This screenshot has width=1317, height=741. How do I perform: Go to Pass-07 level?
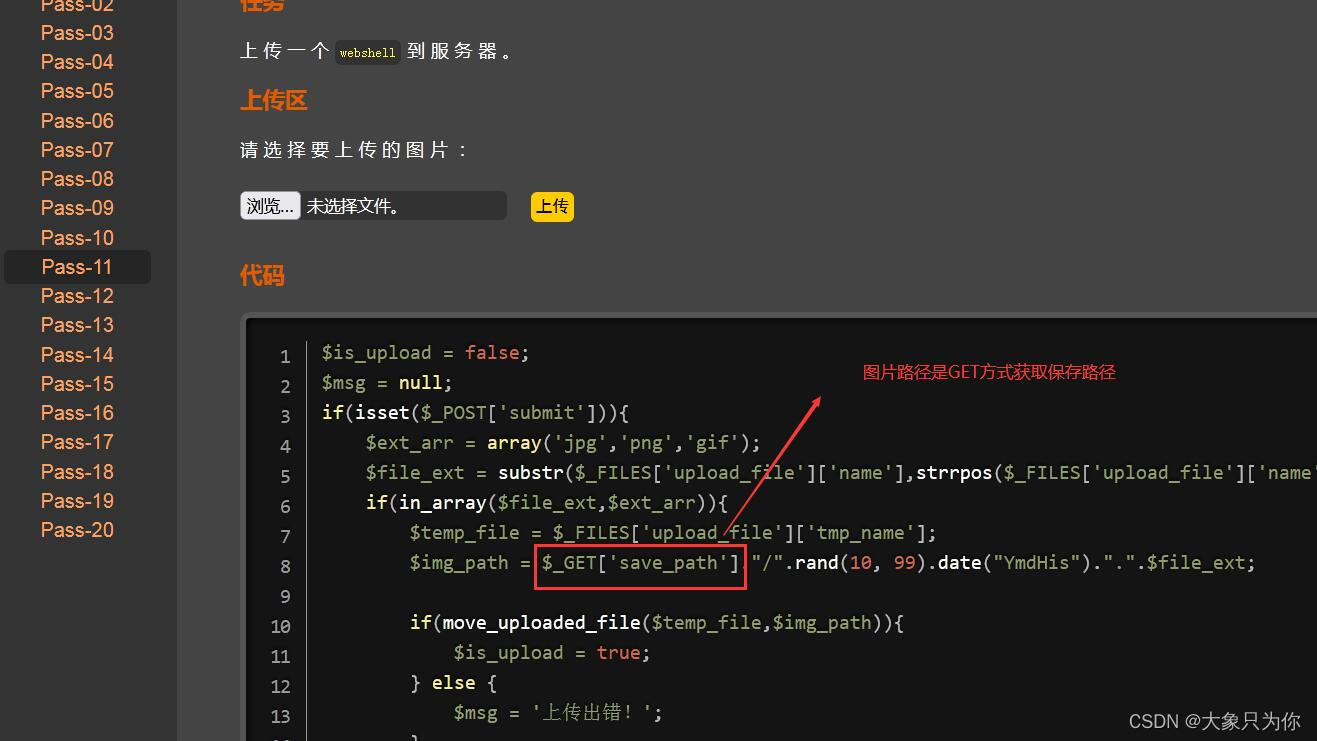(x=77, y=150)
